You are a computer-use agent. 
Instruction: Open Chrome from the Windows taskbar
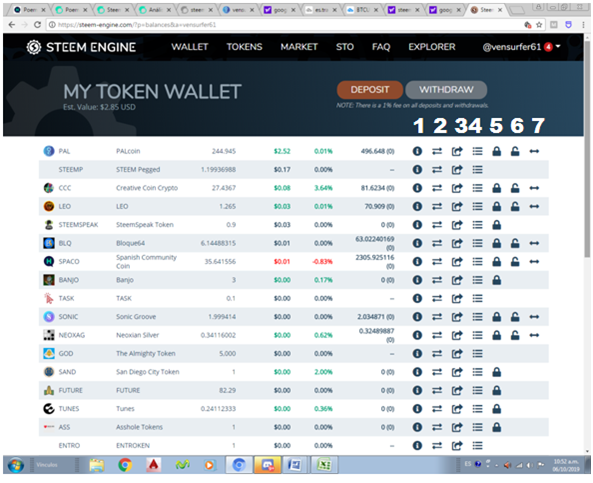(125, 464)
